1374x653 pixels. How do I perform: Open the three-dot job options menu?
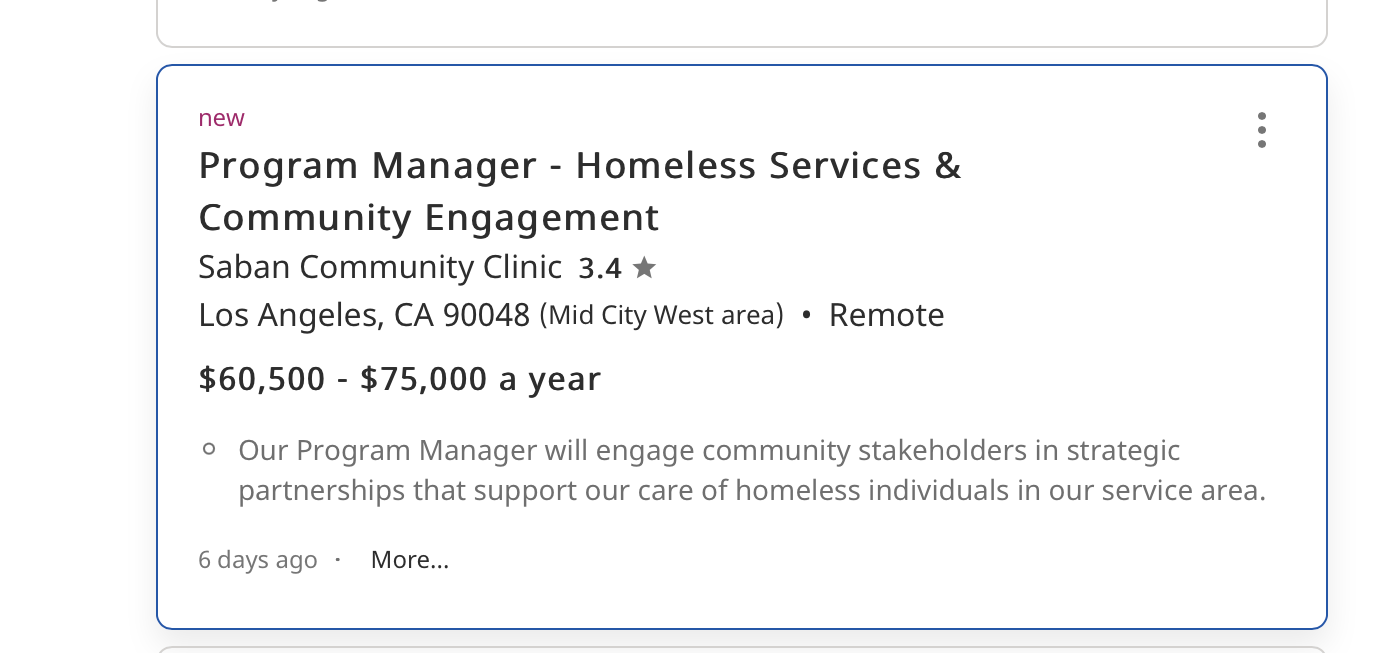pos(1261,130)
